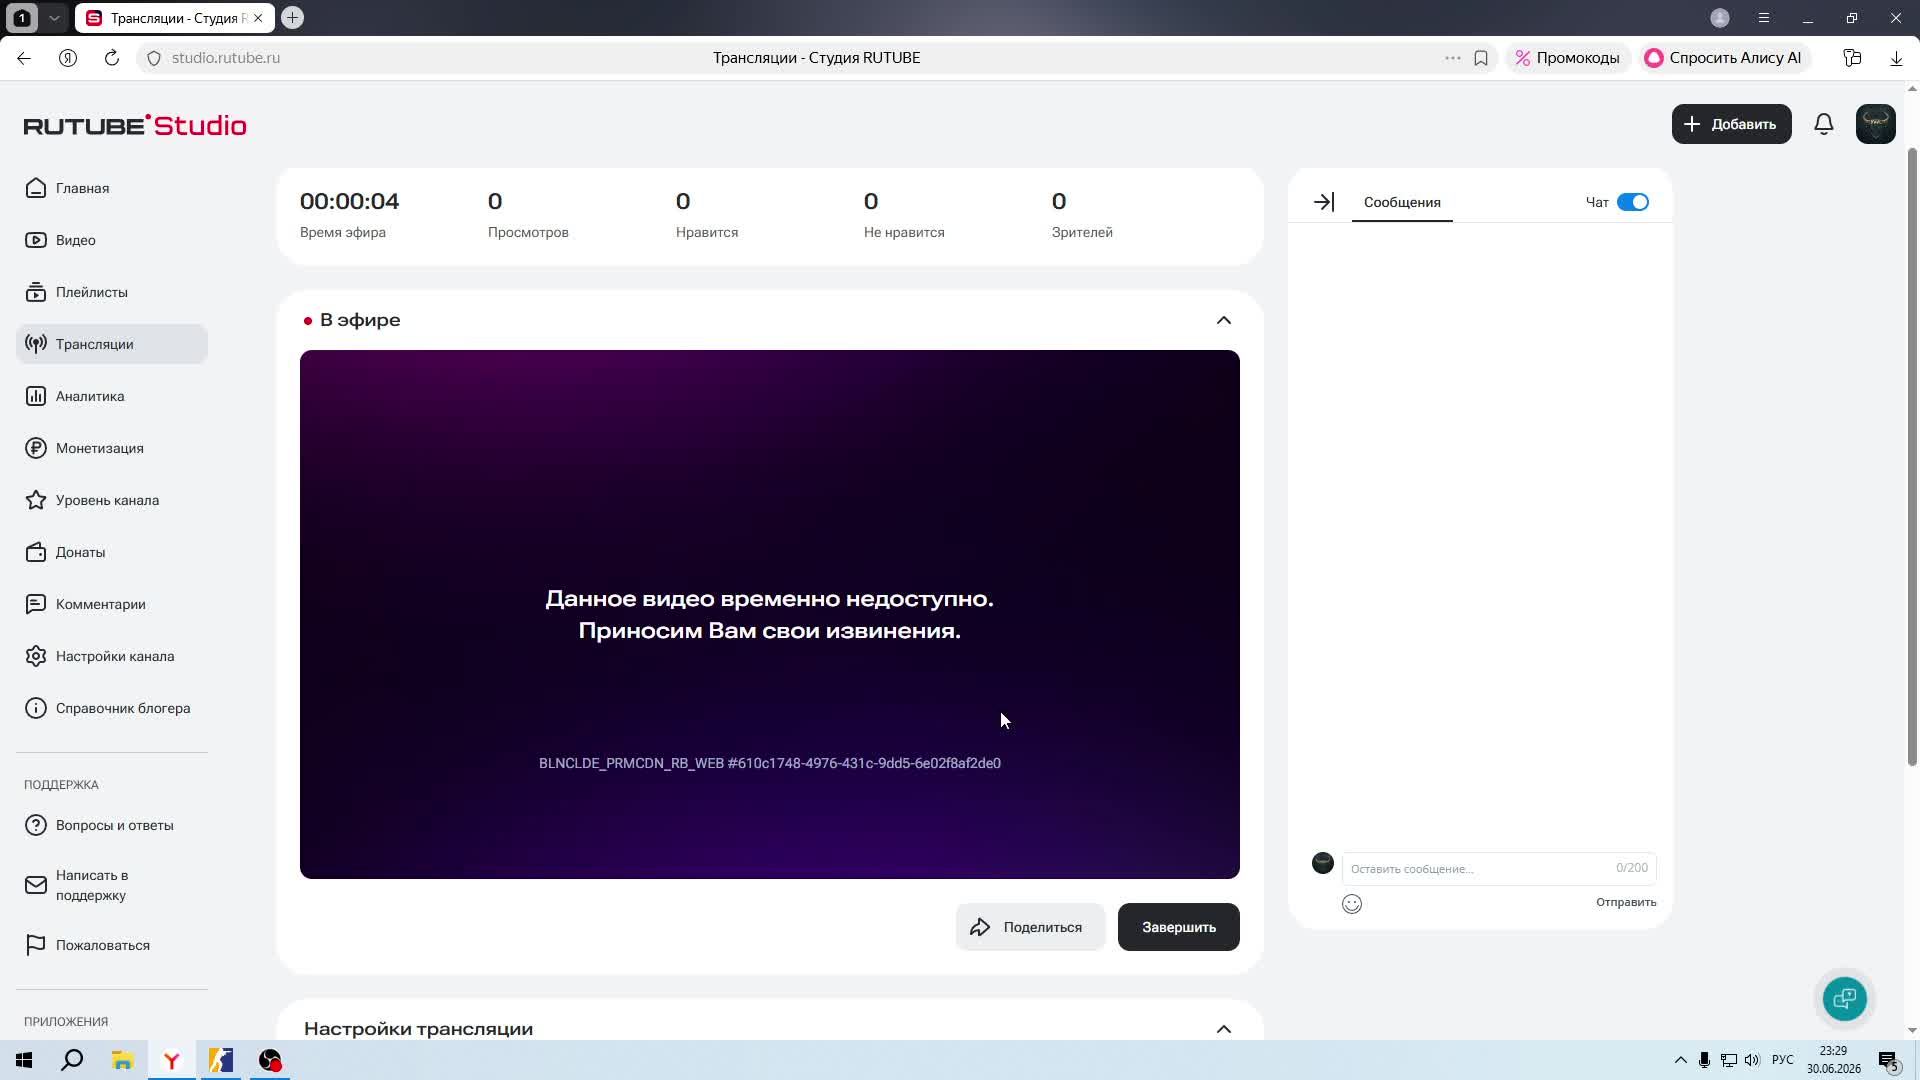
Task: Open the three-dots page menu in address bar
Action: [x=1453, y=58]
